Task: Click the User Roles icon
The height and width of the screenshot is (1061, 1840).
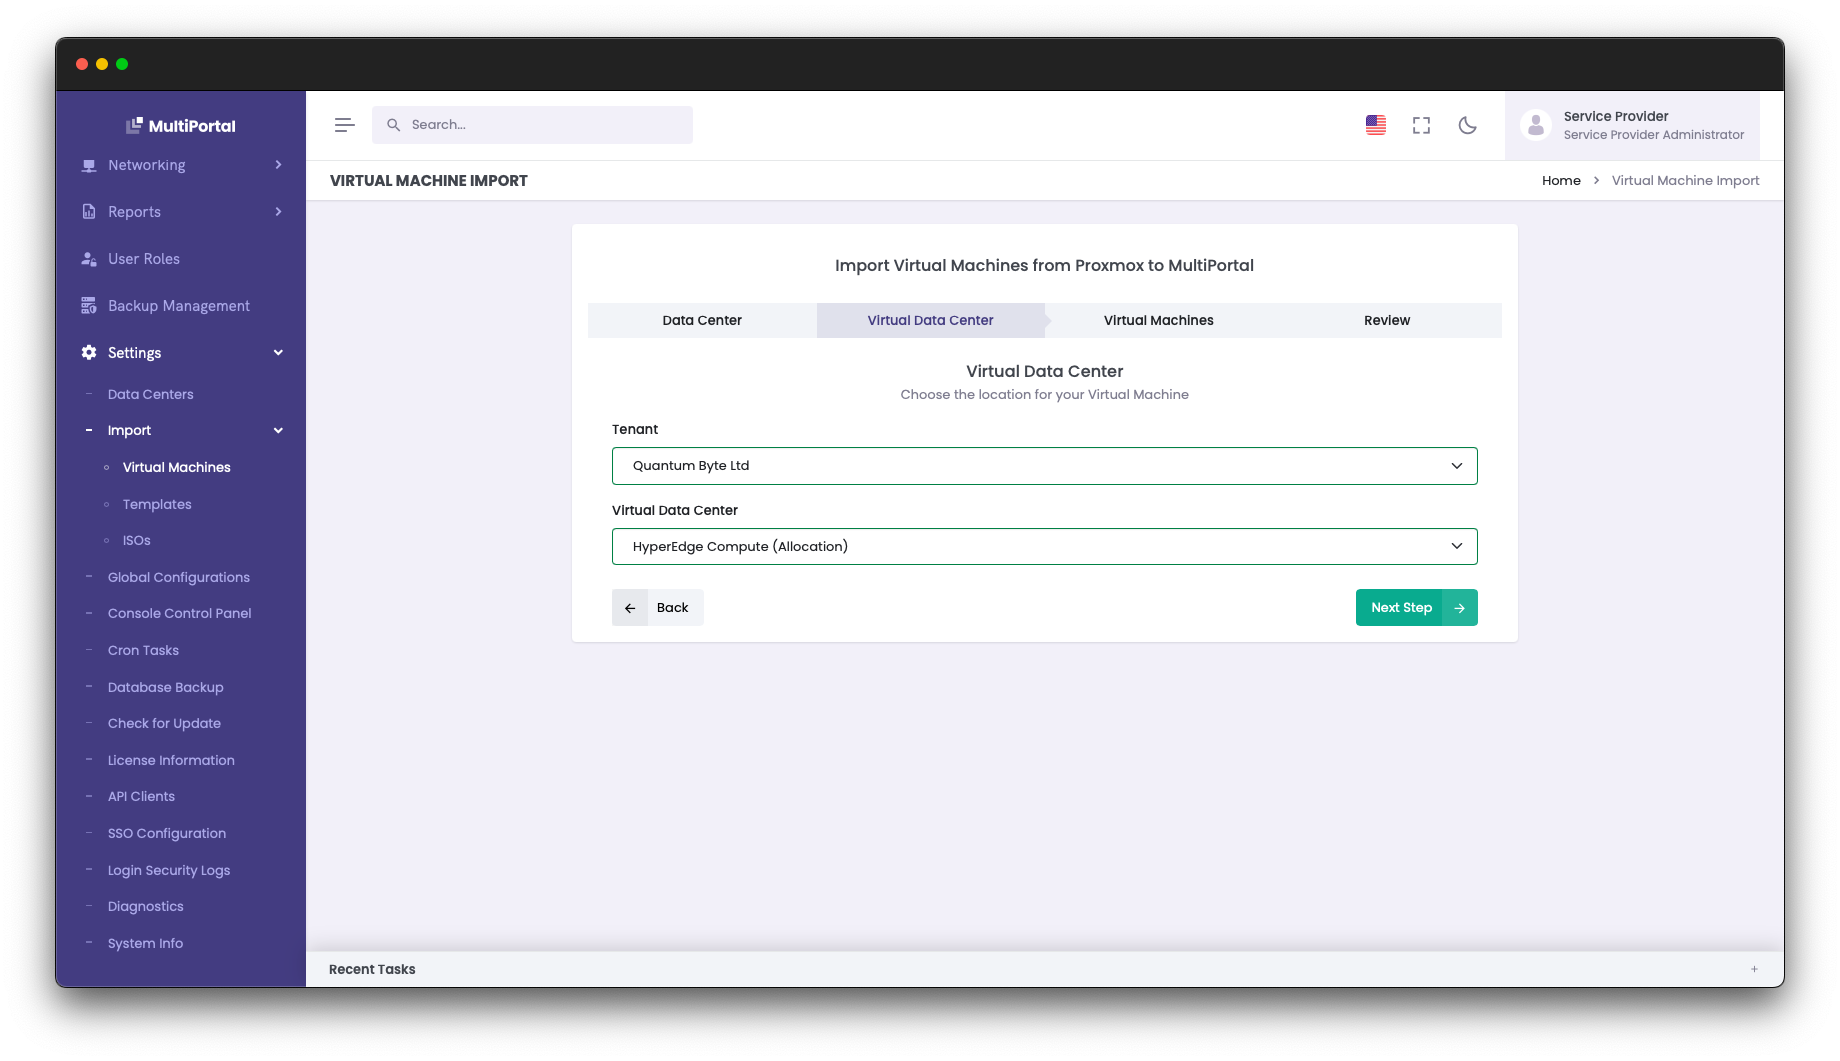Action: point(90,258)
